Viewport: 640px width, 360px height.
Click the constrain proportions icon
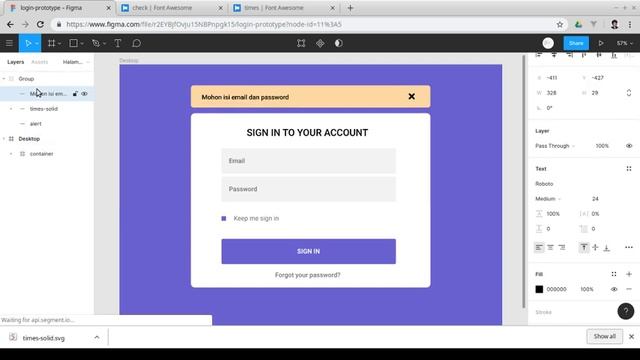pos(629,93)
